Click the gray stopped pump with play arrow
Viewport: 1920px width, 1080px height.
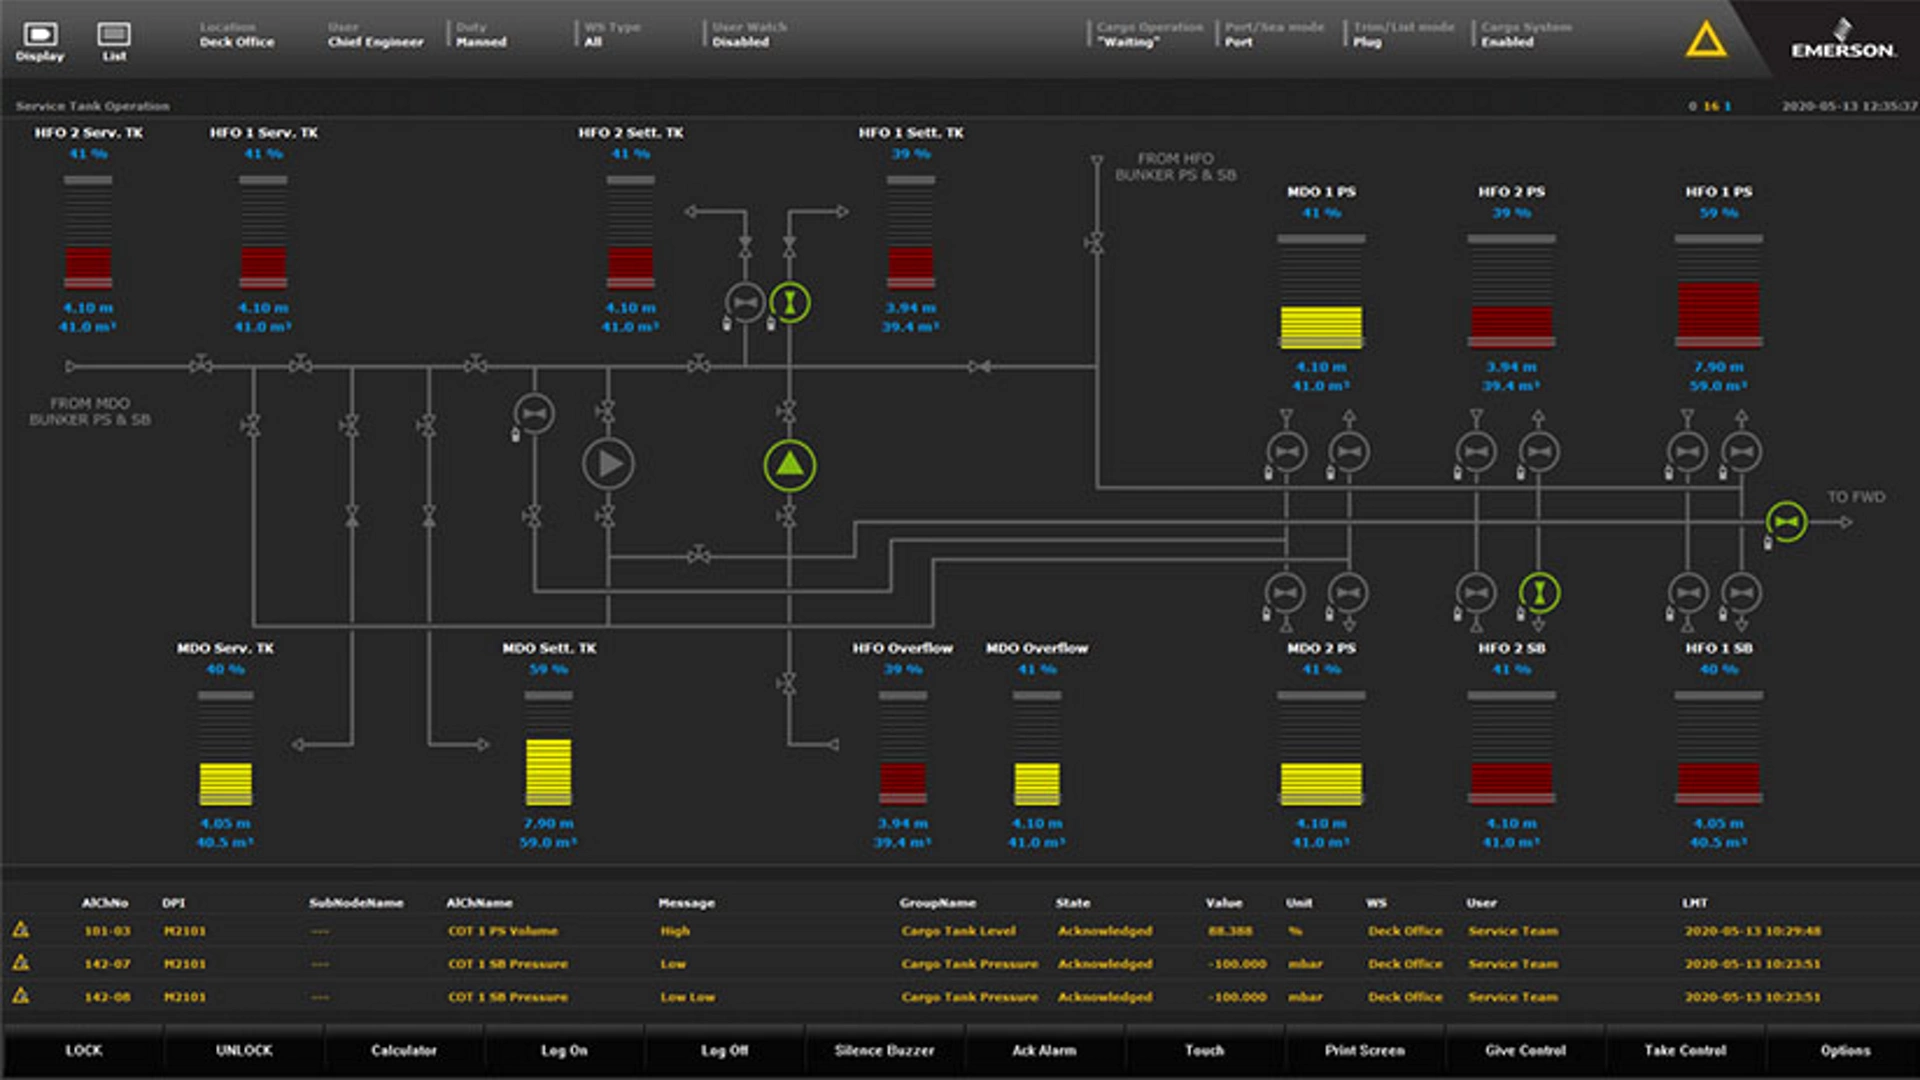click(x=608, y=464)
